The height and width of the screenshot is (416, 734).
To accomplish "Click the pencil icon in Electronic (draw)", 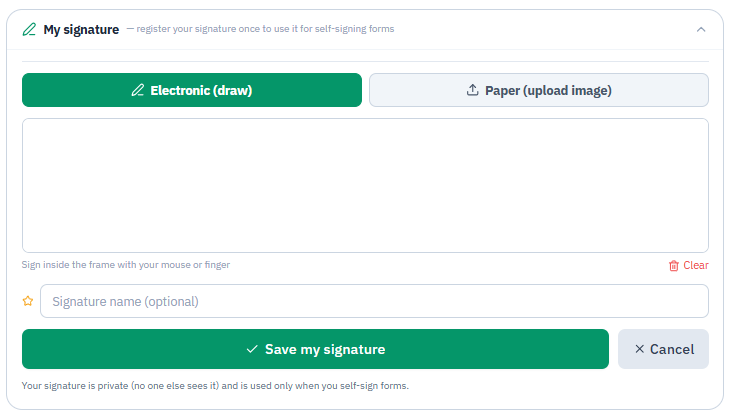I will coord(138,90).
